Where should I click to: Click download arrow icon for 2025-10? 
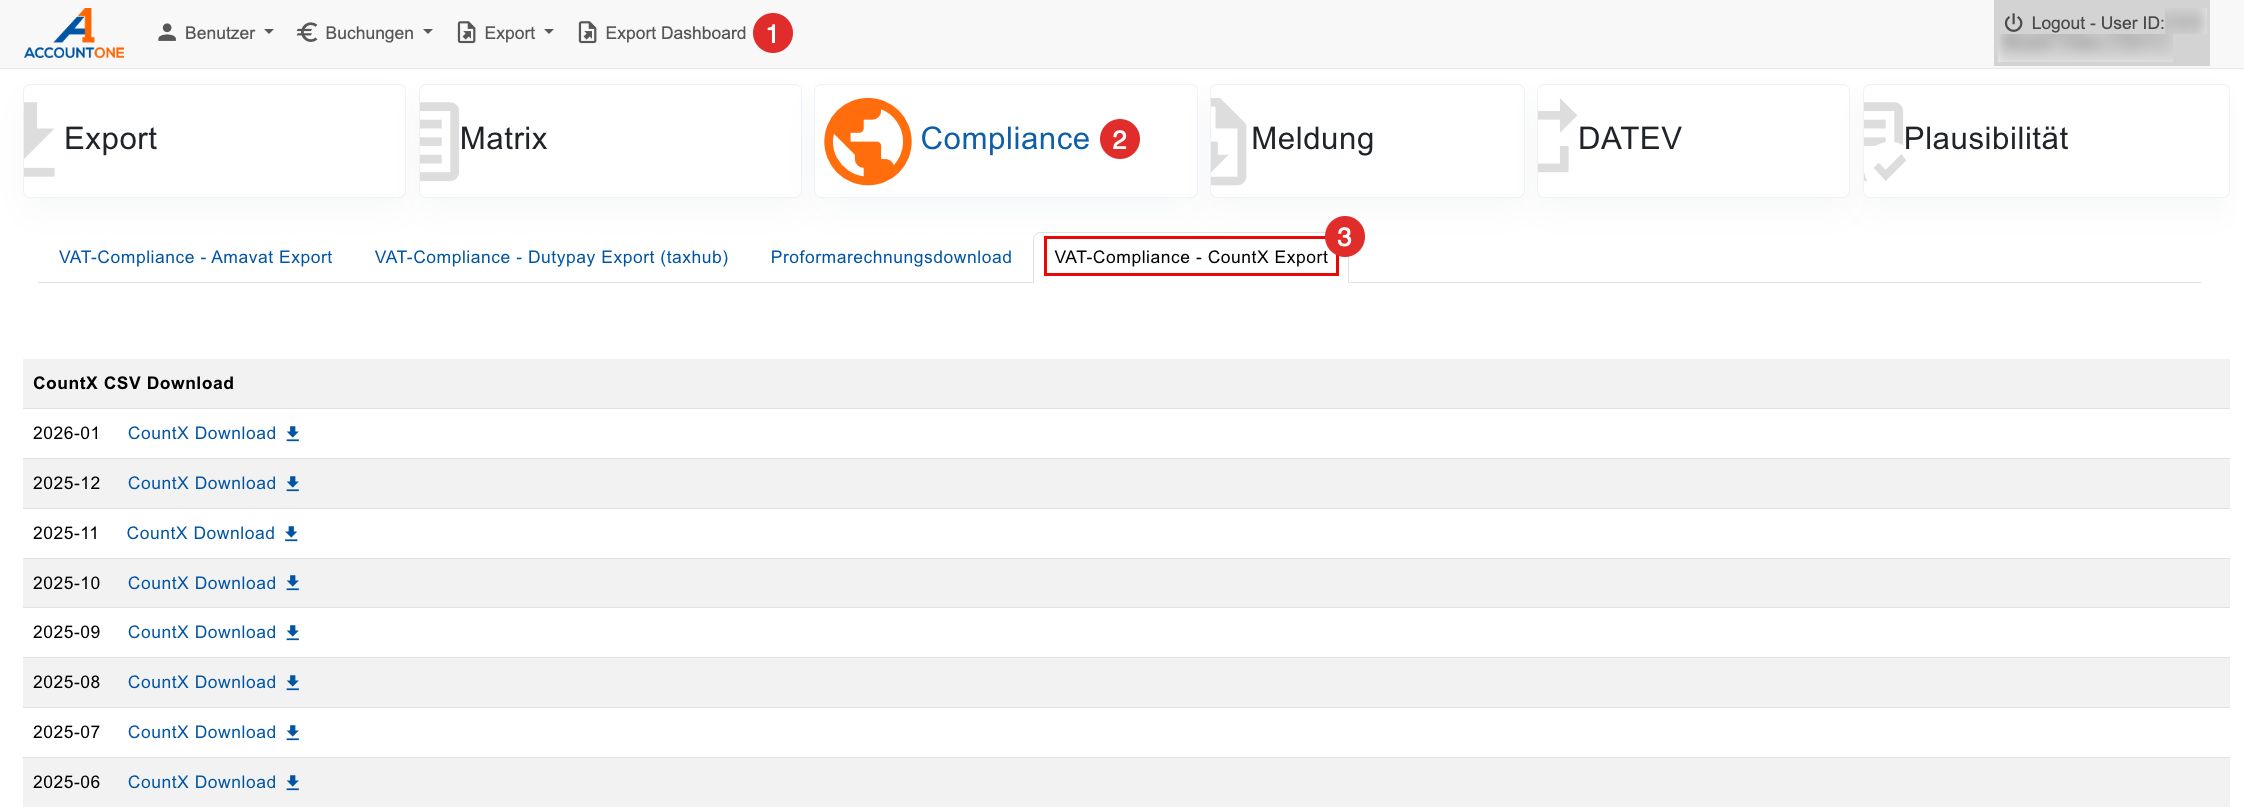[293, 583]
